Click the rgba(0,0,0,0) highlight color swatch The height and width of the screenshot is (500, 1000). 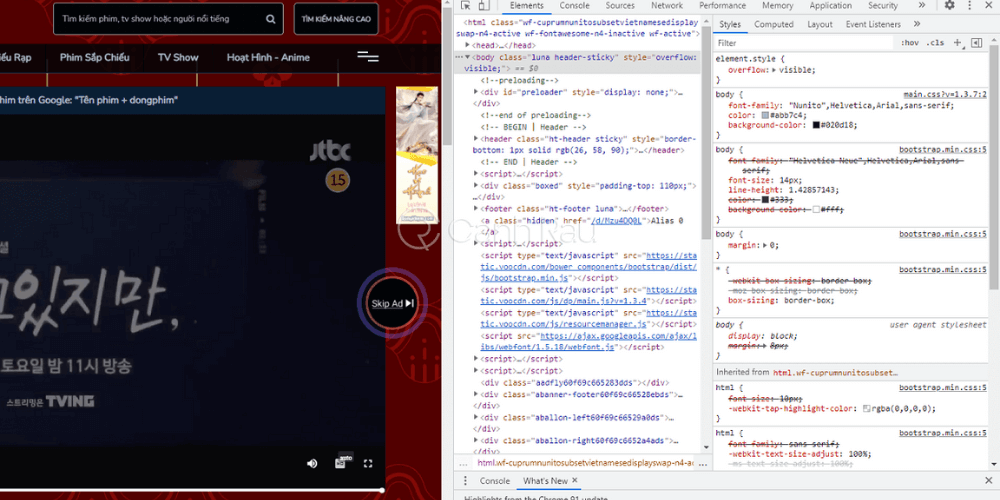867,409
